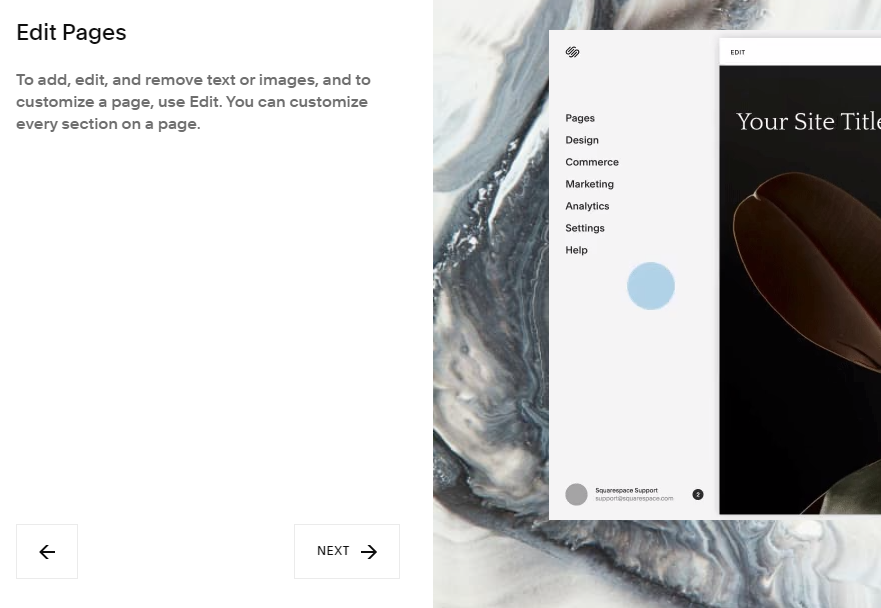The width and height of the screenshot is (881, 608).
Task: Click the right arrow icon beside NEXT
Action: [369, 552]
